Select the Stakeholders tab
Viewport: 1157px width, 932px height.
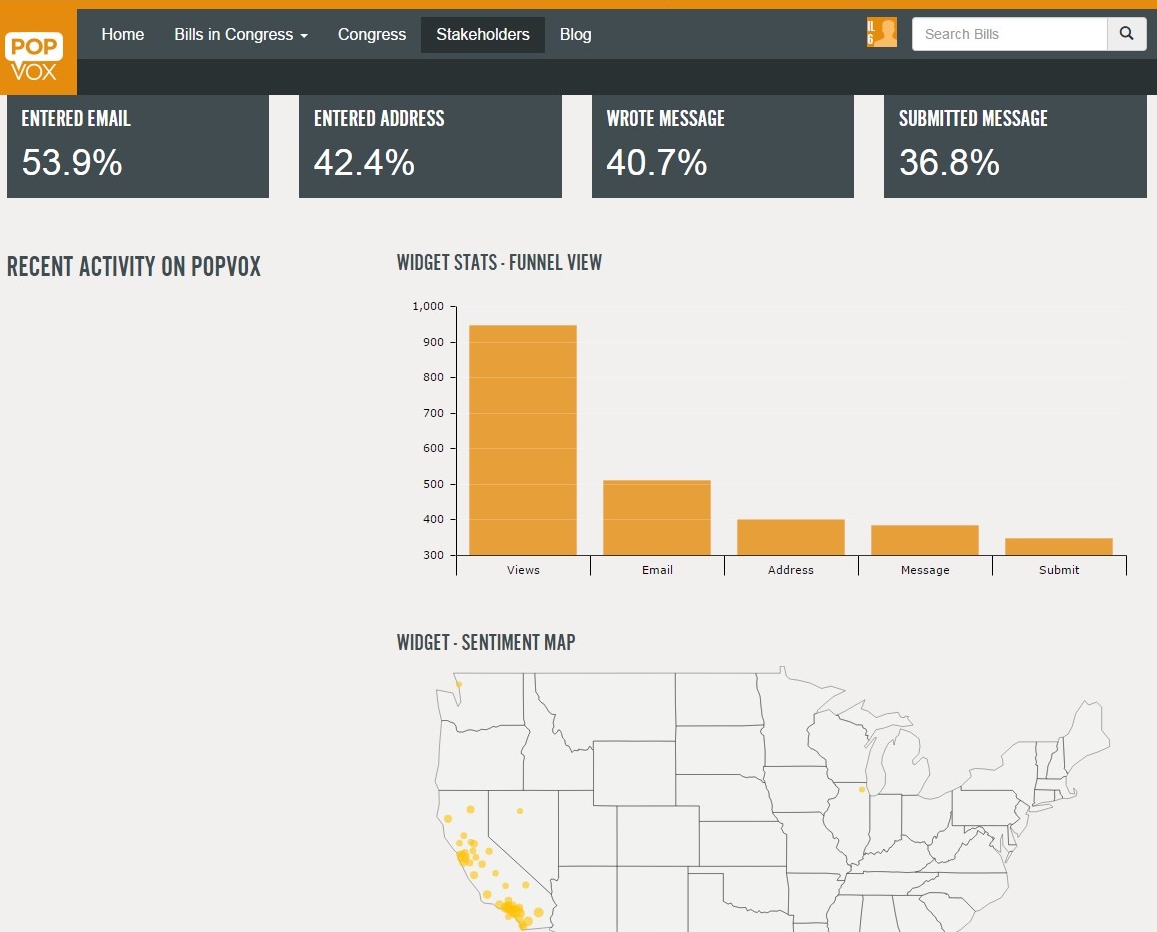coord(483,35)
